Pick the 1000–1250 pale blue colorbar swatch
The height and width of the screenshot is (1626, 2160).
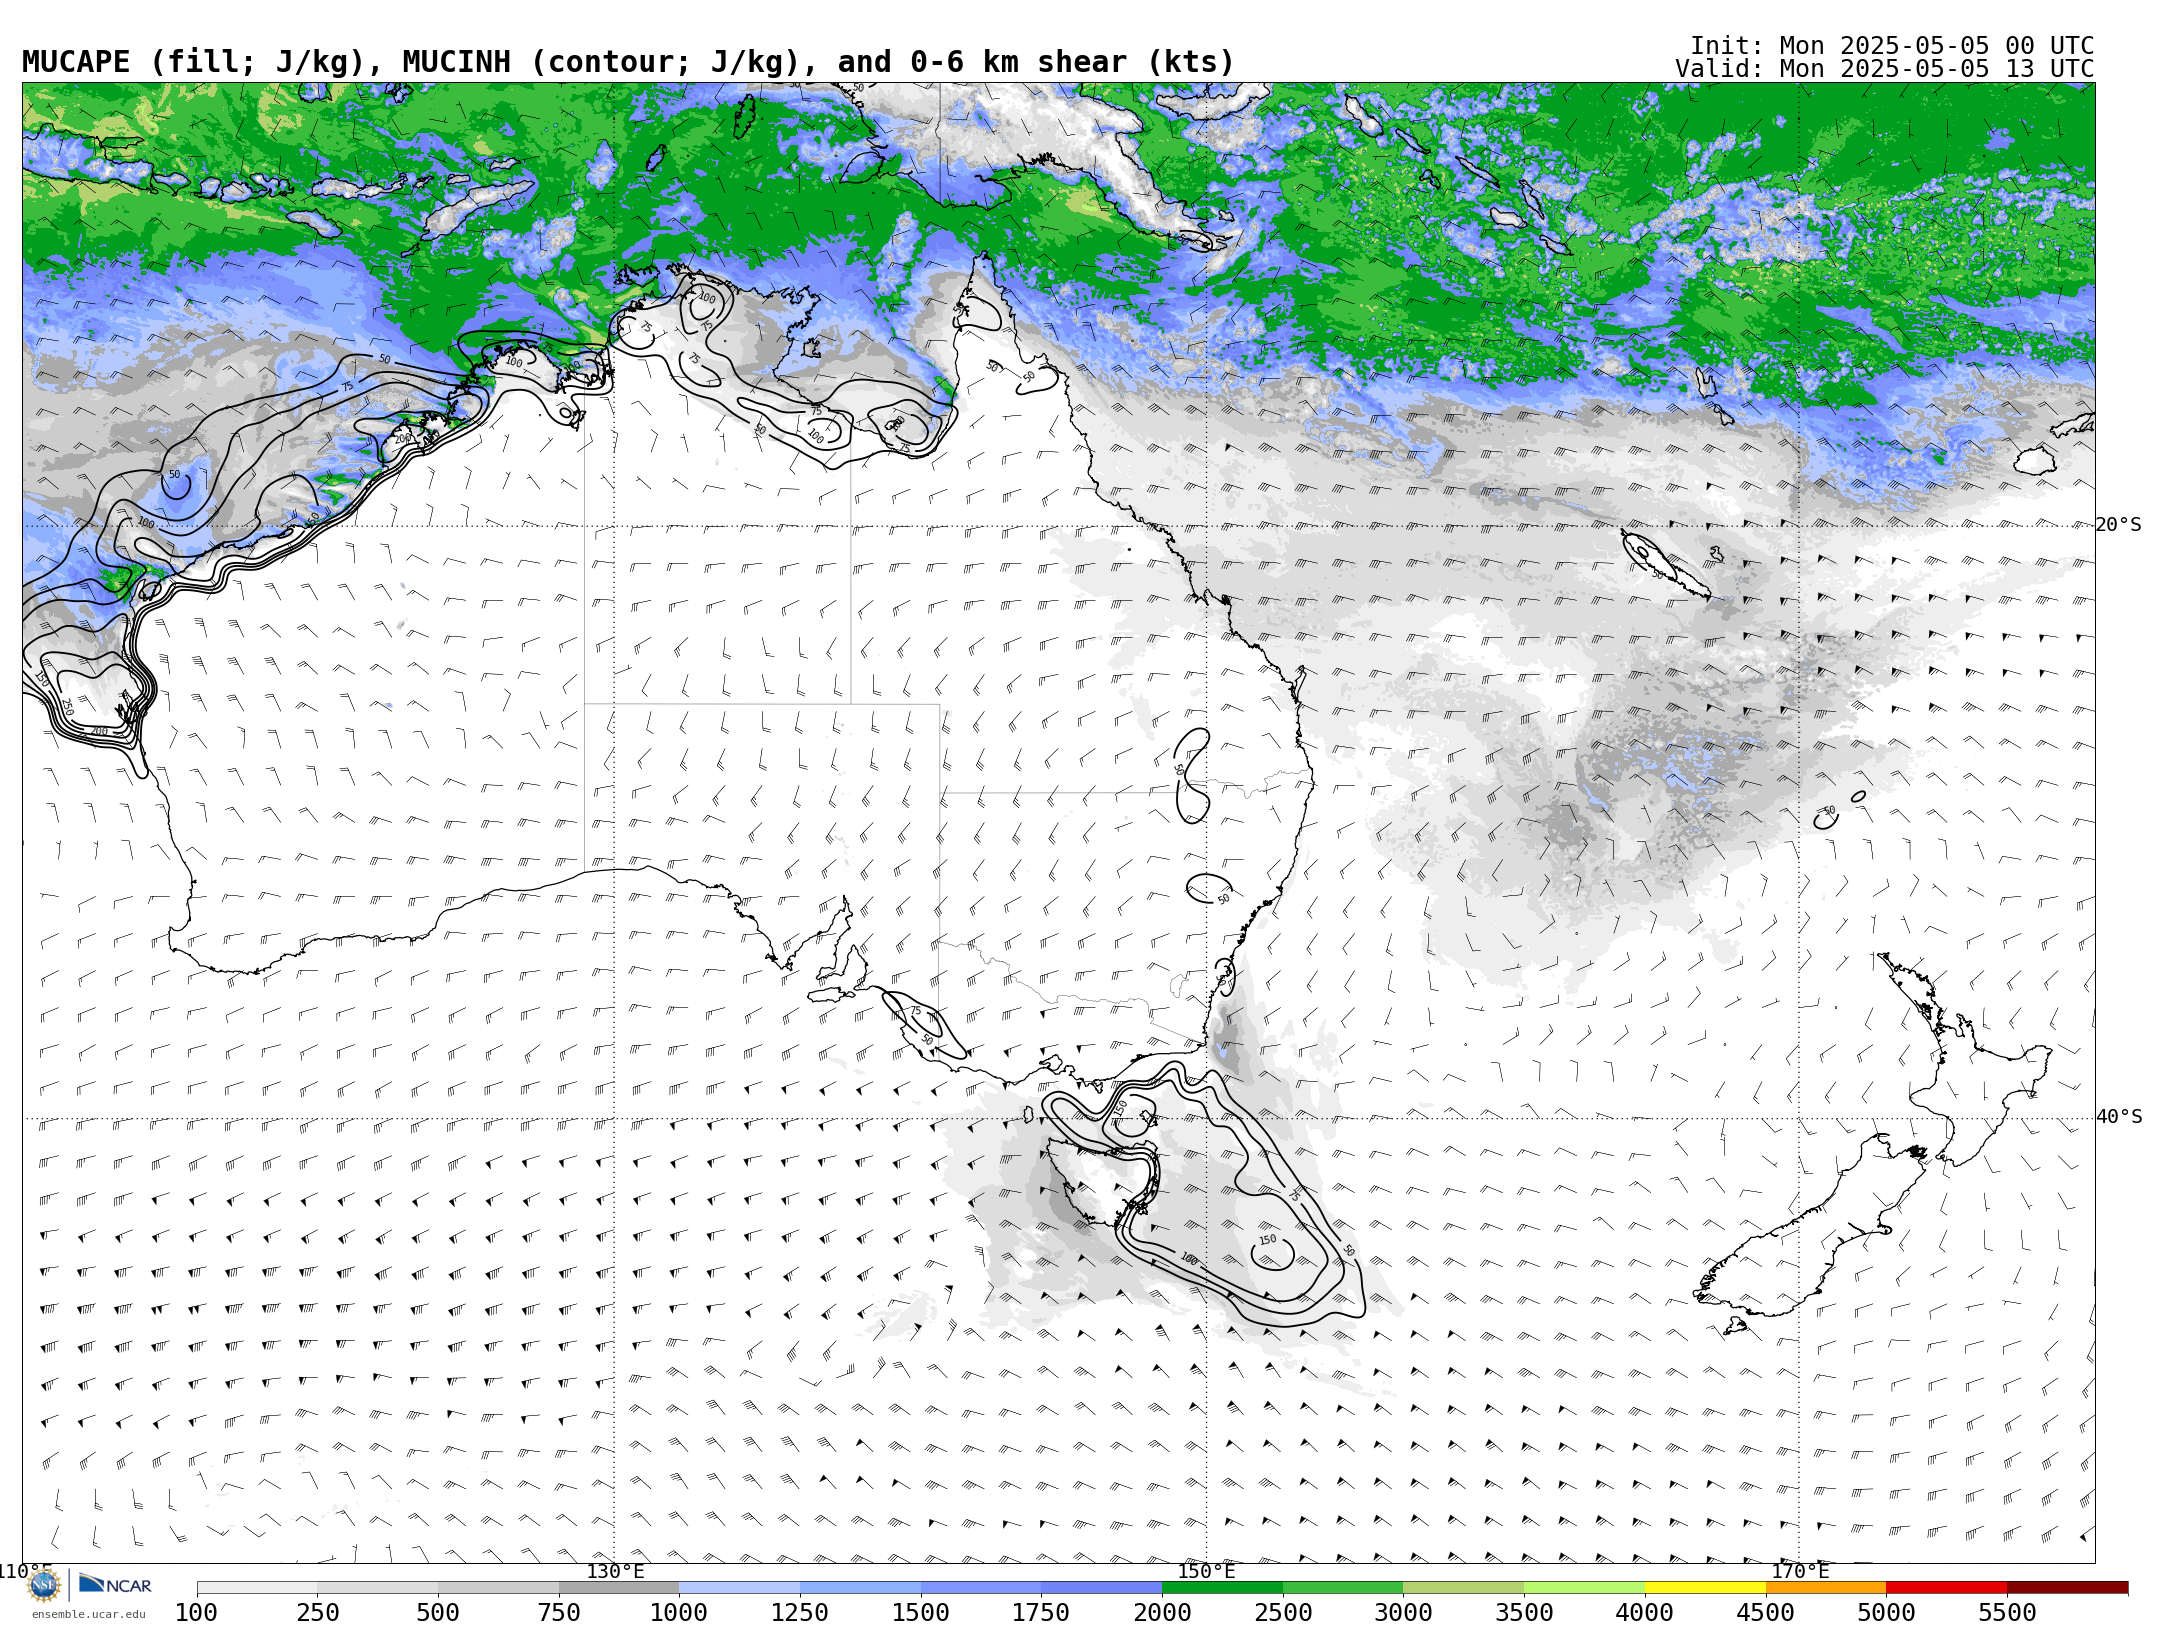740,1588
